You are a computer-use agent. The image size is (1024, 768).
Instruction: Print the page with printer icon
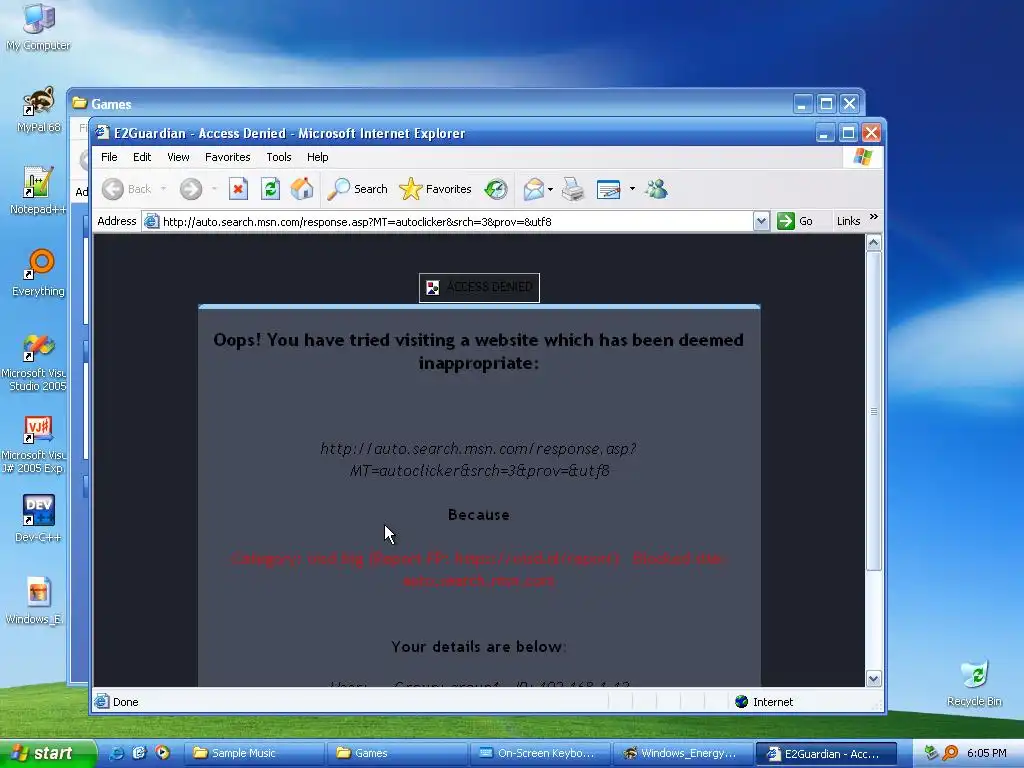point(573,189)
